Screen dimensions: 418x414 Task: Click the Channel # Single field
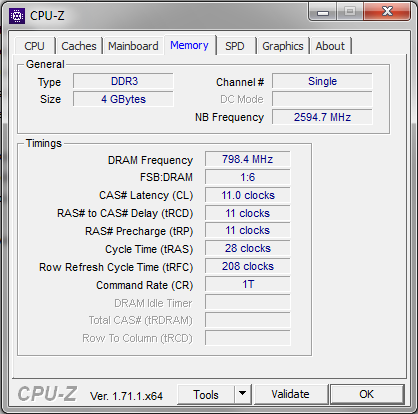[x=322, y=81]
